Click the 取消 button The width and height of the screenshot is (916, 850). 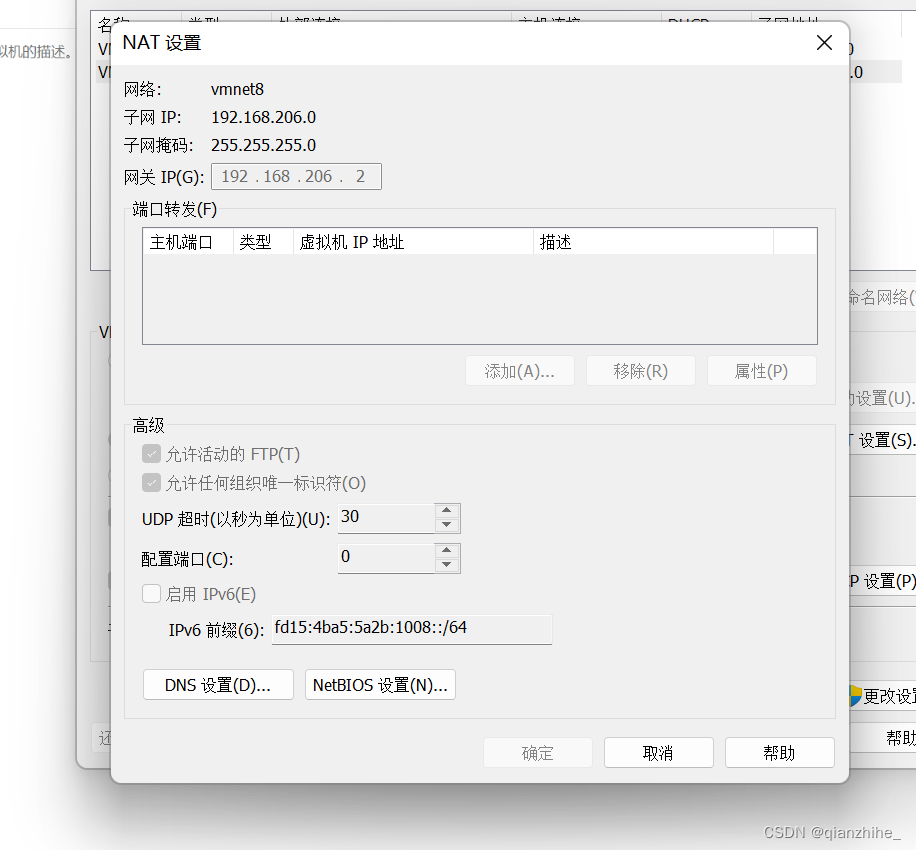(658, 752)
